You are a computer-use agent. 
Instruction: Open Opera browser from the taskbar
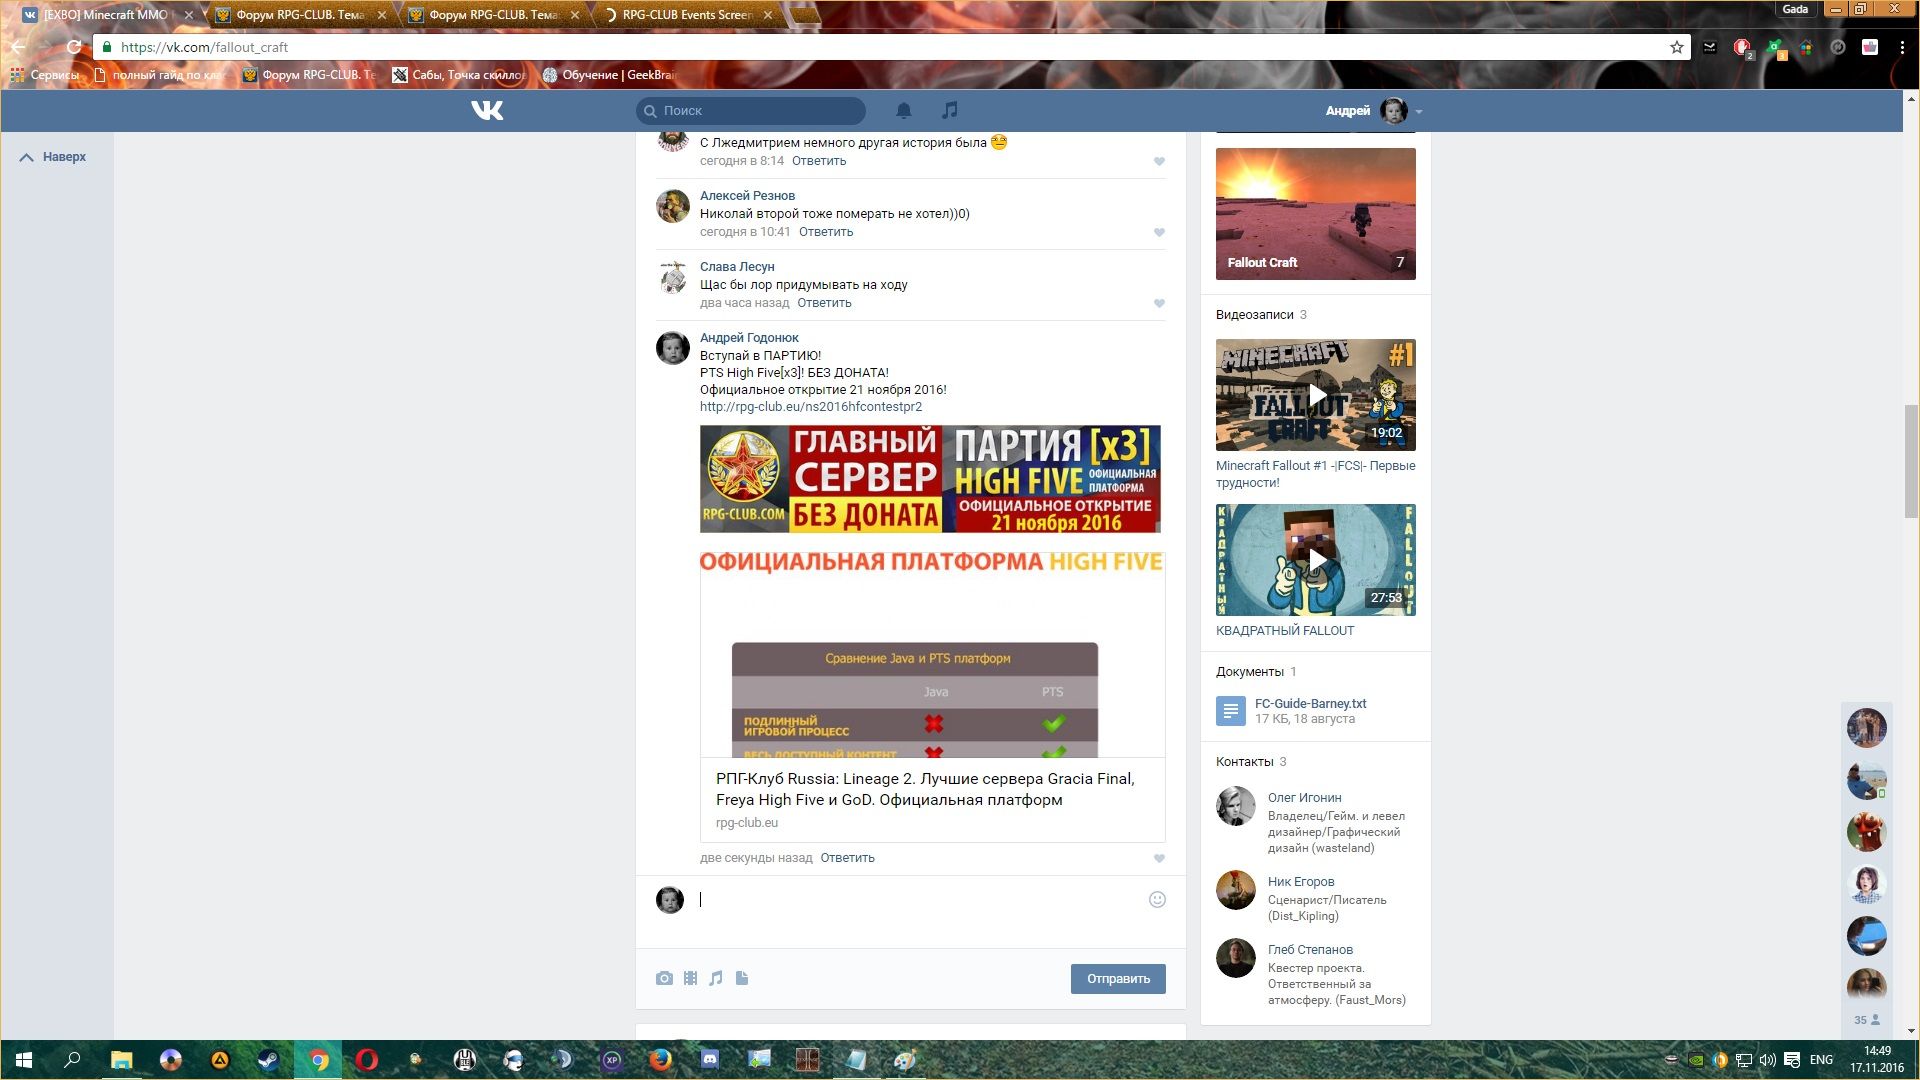[367, 1060]
